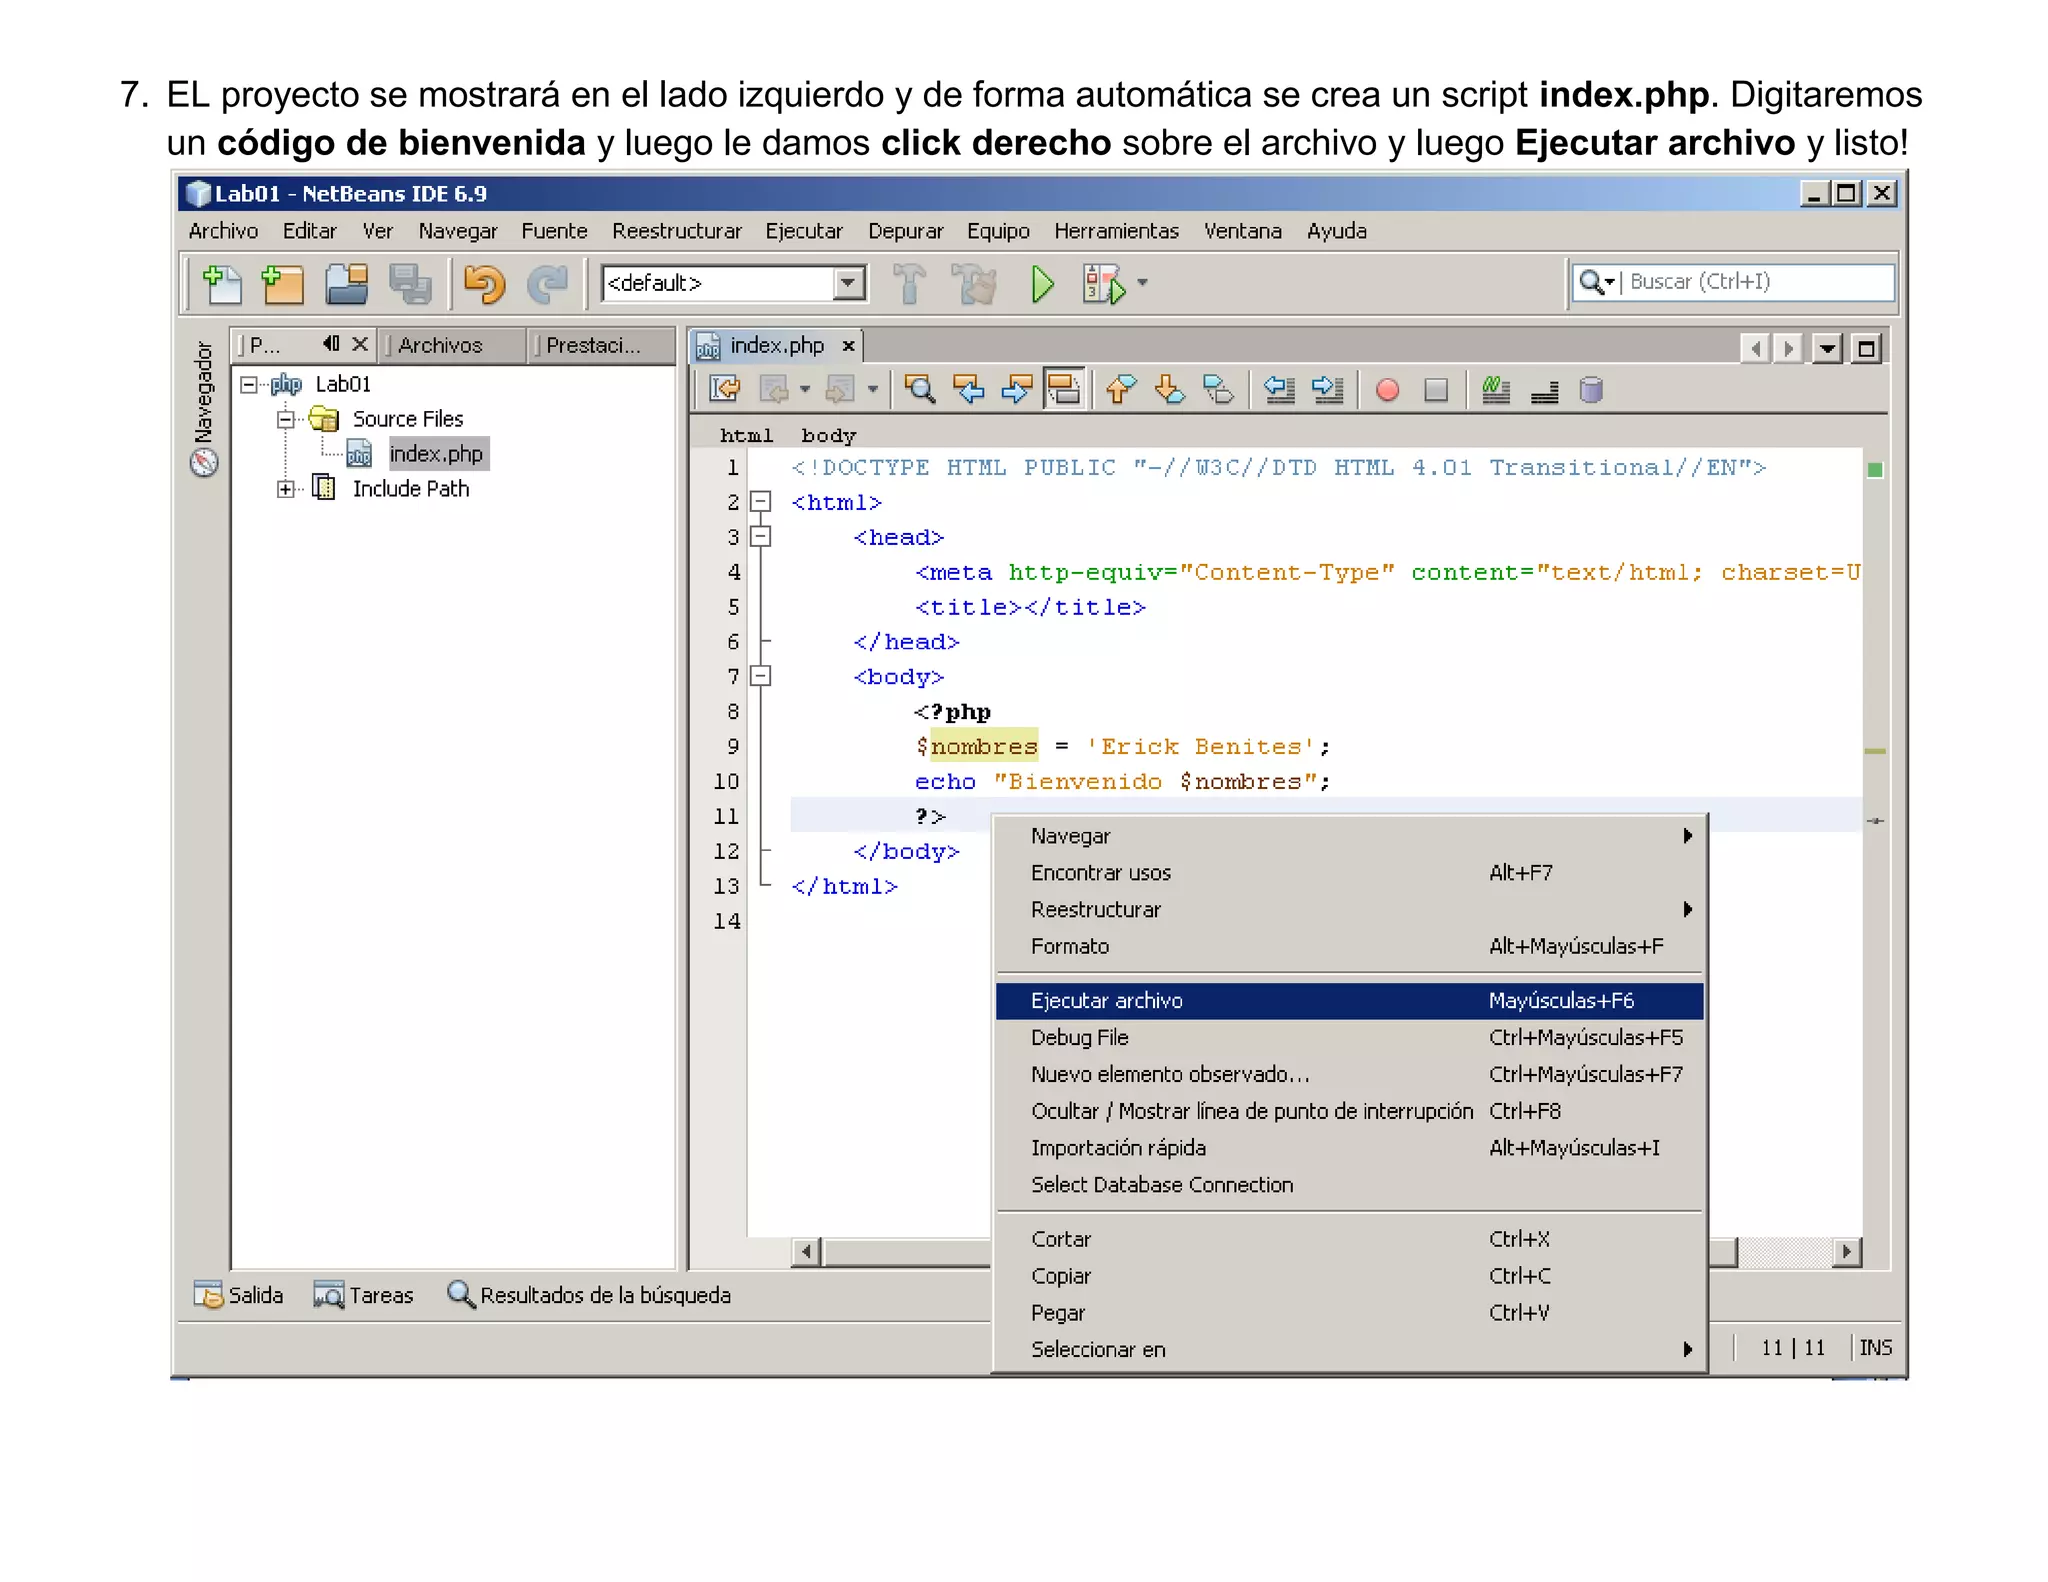2048x1582 pixels.
Task: Maximize the editor window button
Action: click(x=1866, y=349)
